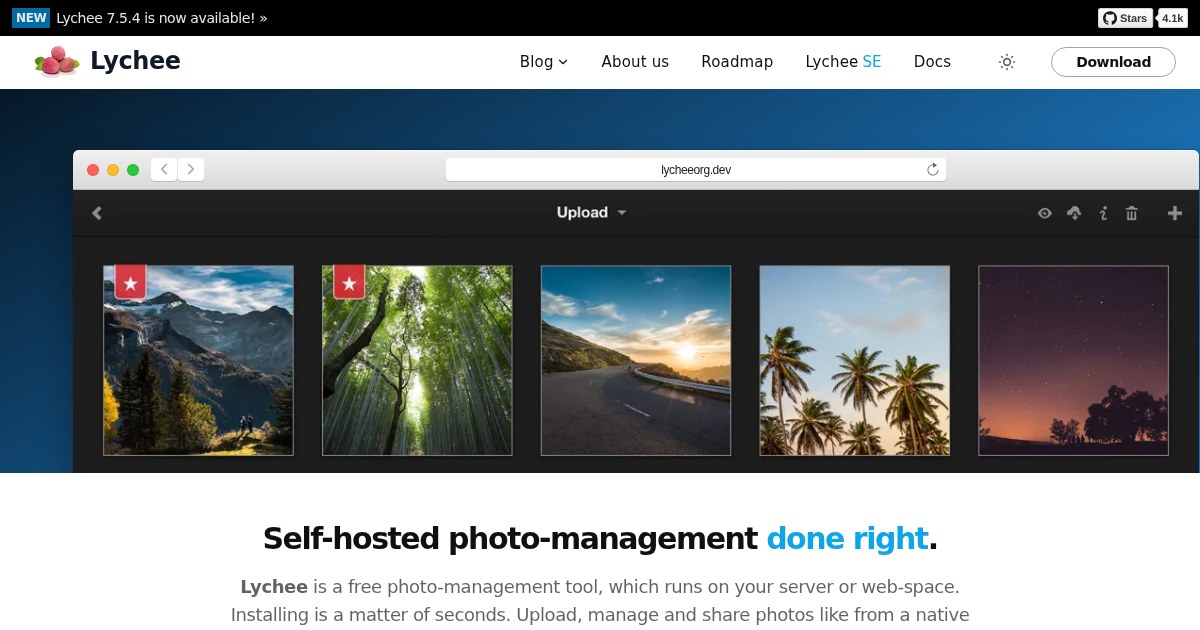Show album info with the i icon
The height and width of the screenshot is (630, 1200).
tap(1103, 213)
